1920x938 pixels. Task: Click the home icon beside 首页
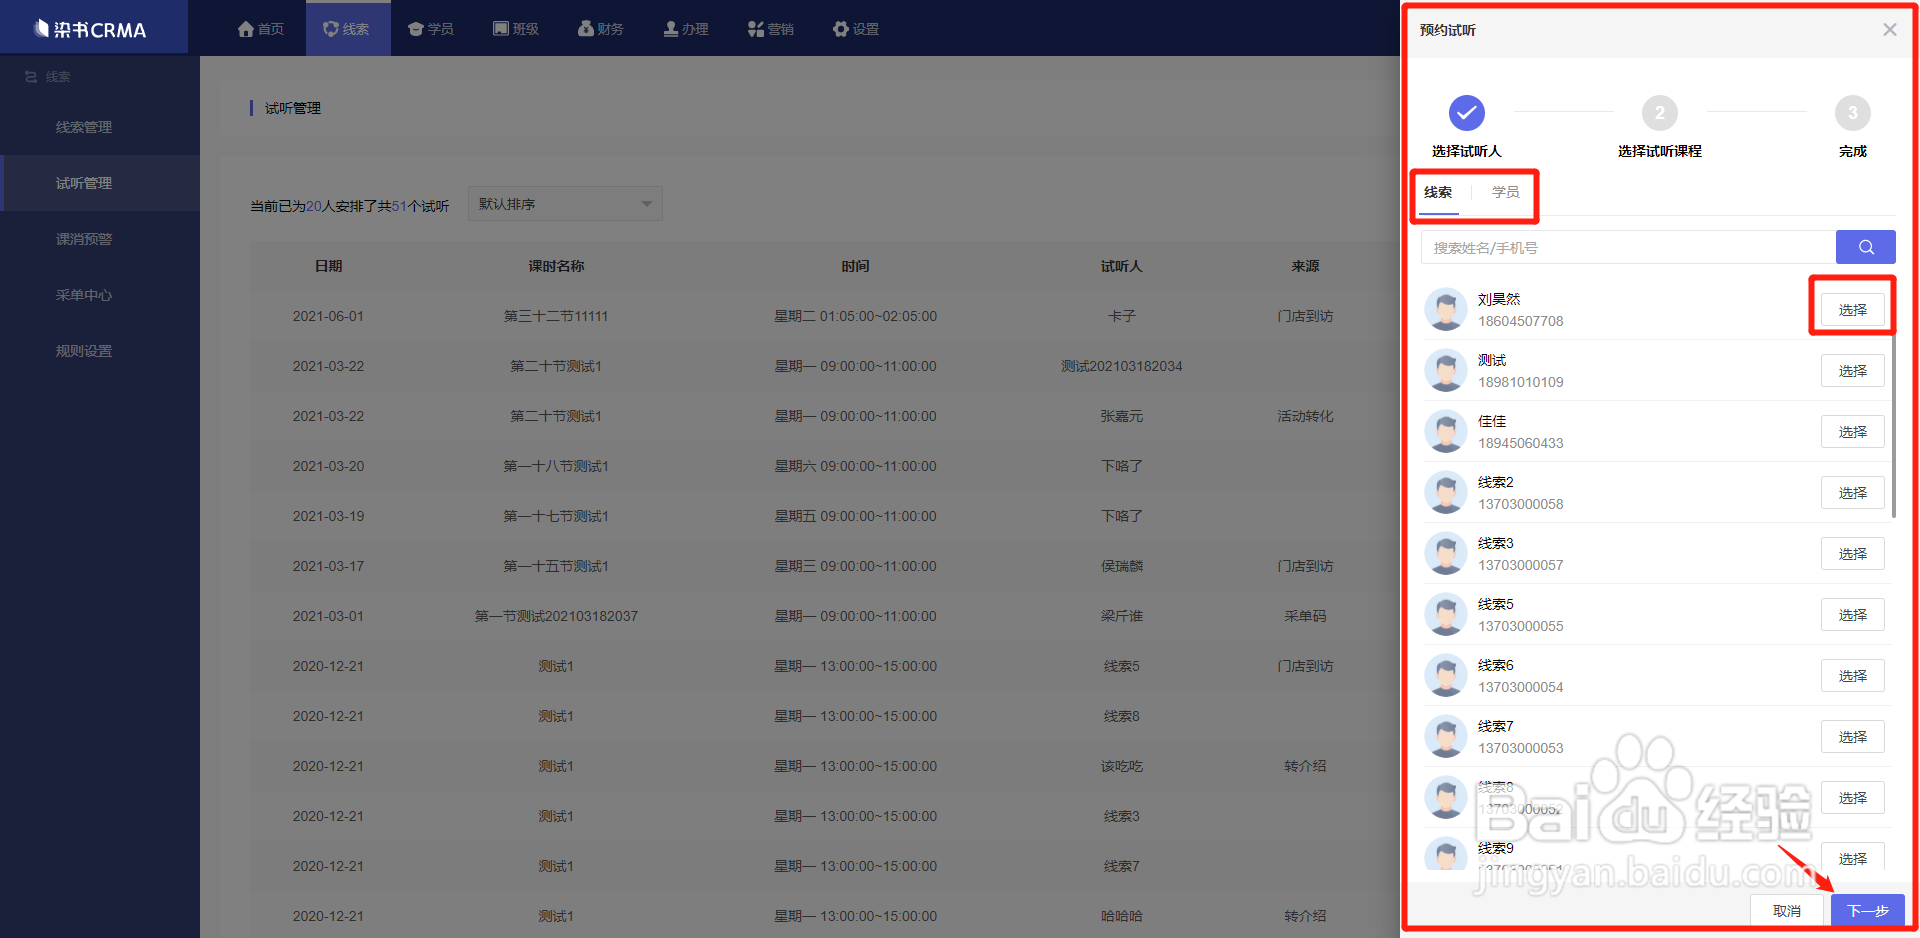coord(246,29)
